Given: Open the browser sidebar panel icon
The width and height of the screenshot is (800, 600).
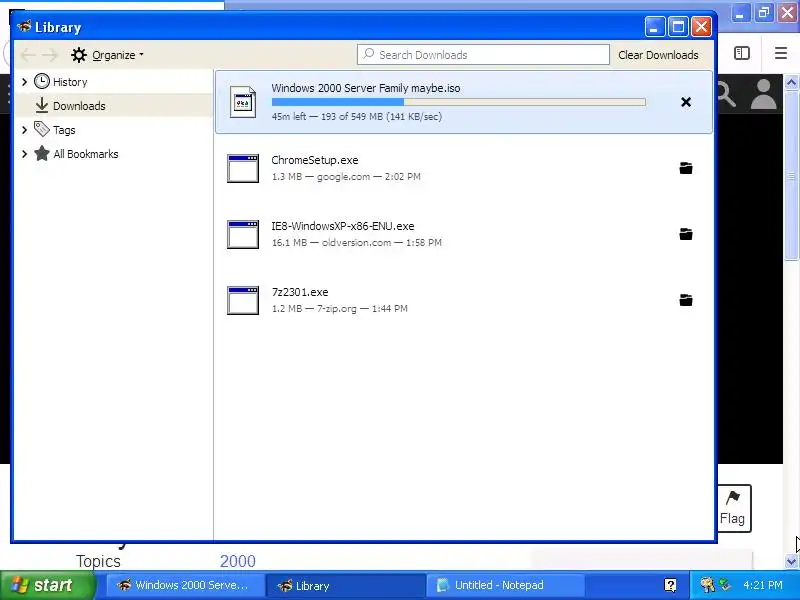Looking at the screenshot, I should tap(741, 53).
